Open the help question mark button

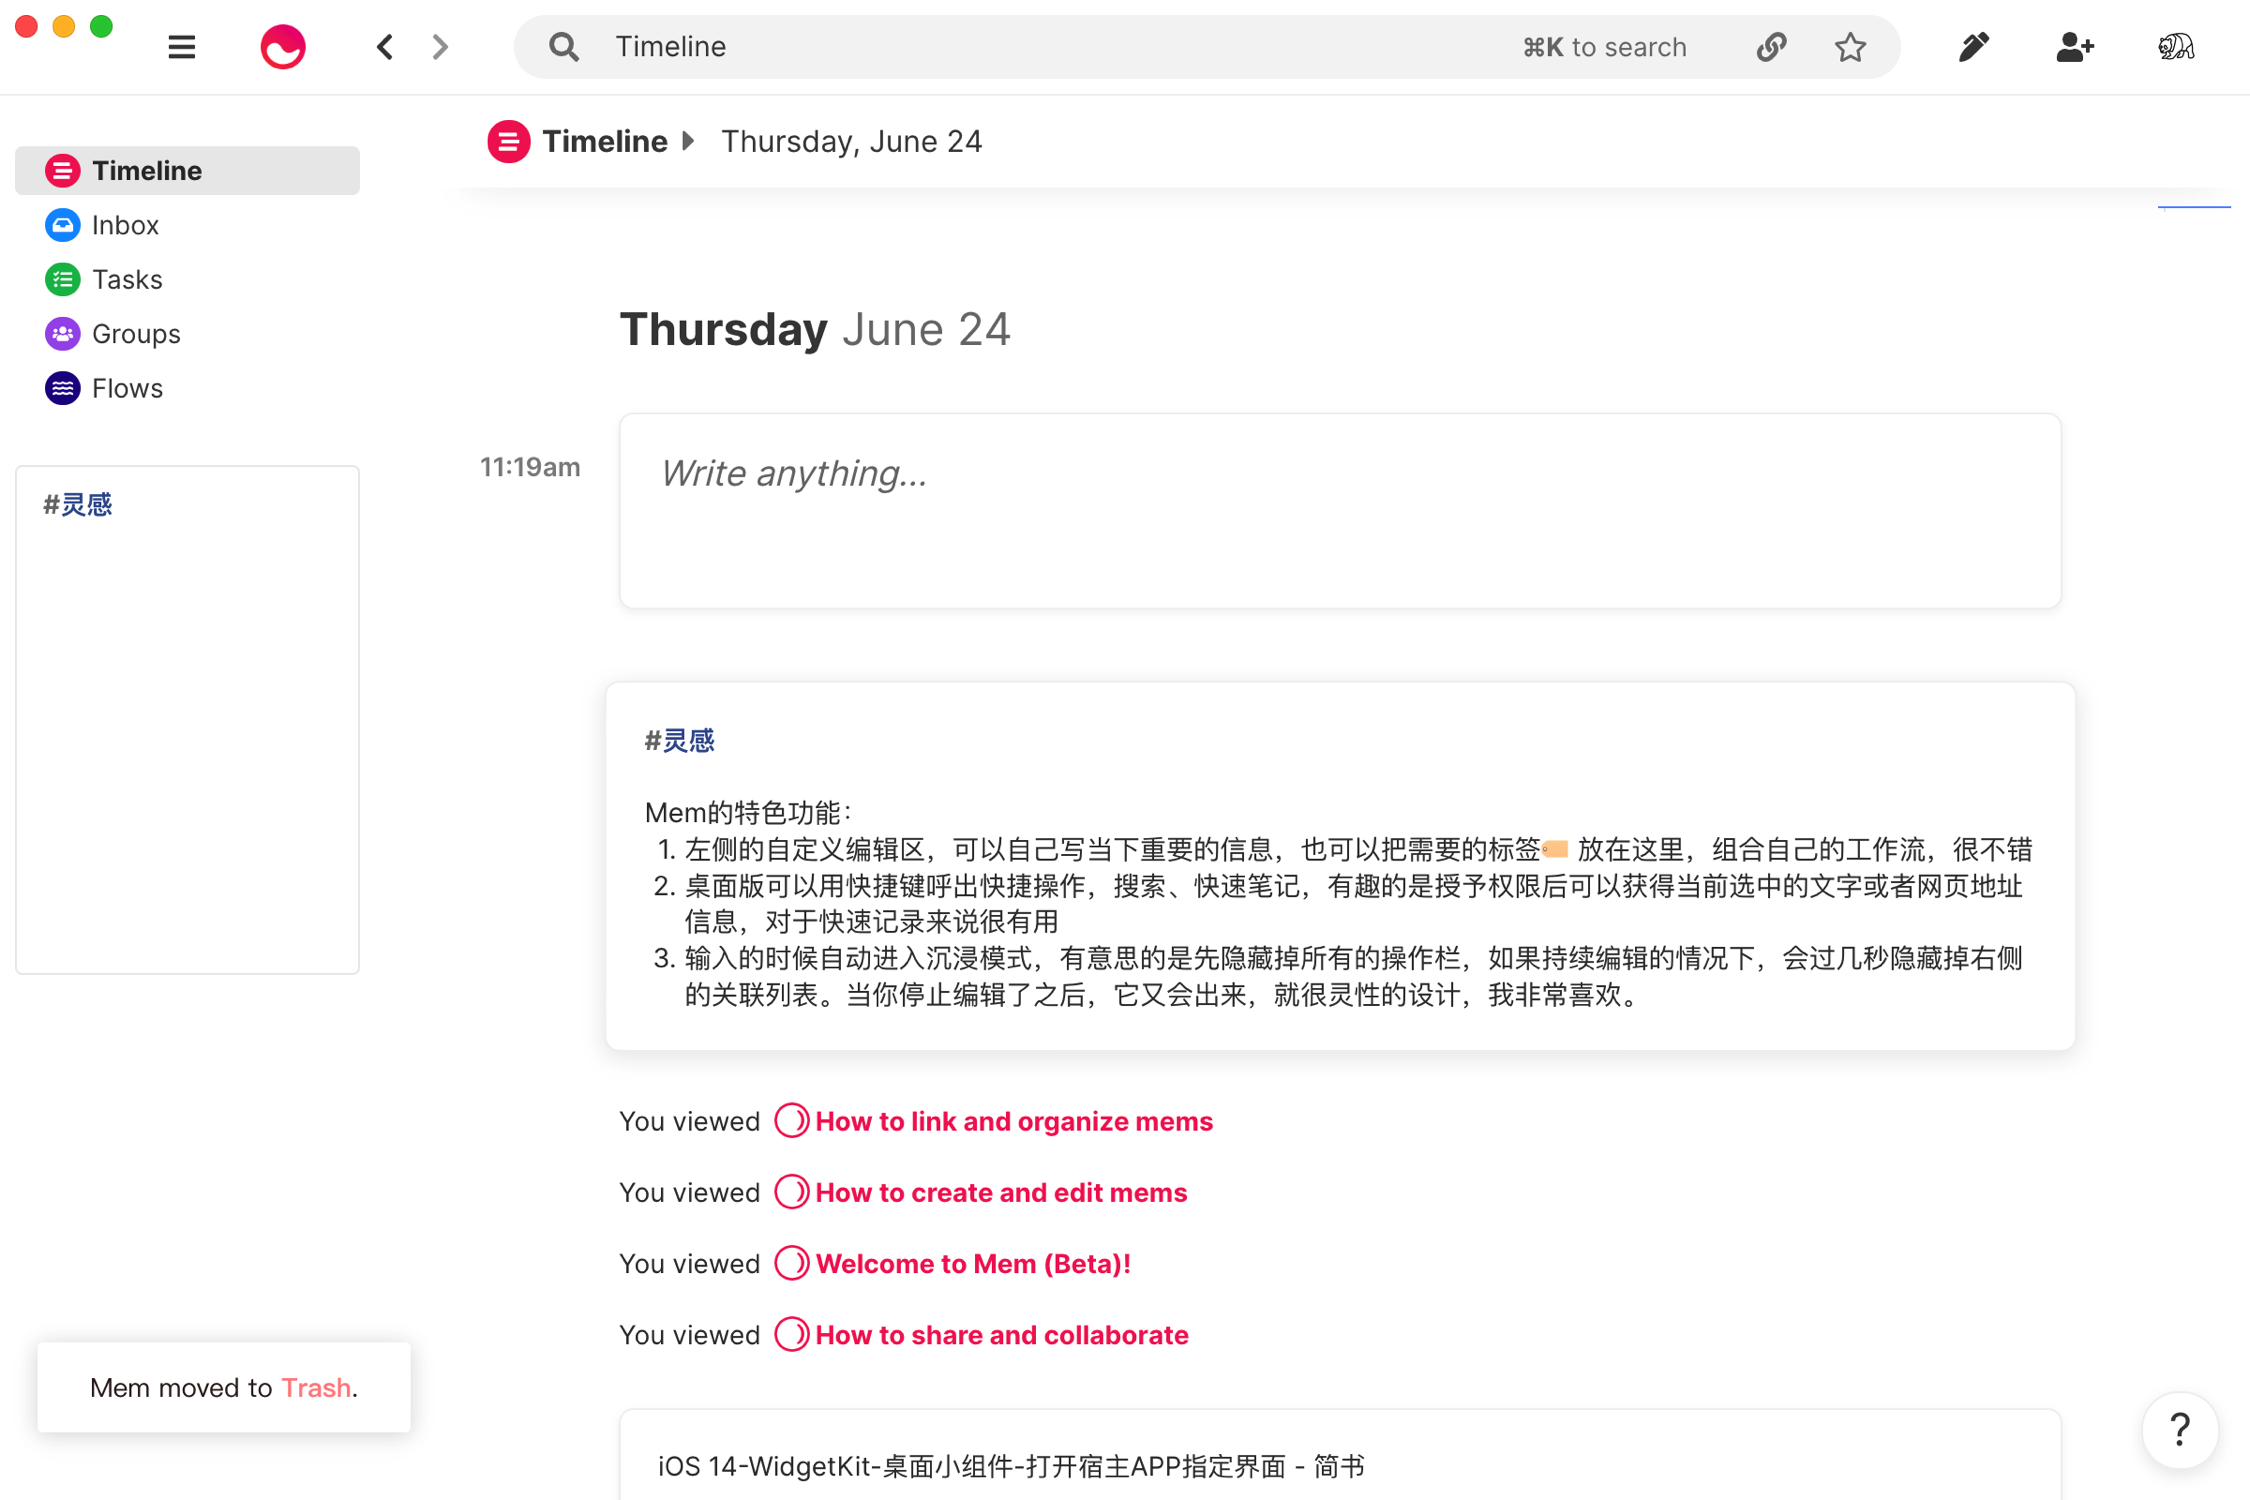point(2179,1430)
